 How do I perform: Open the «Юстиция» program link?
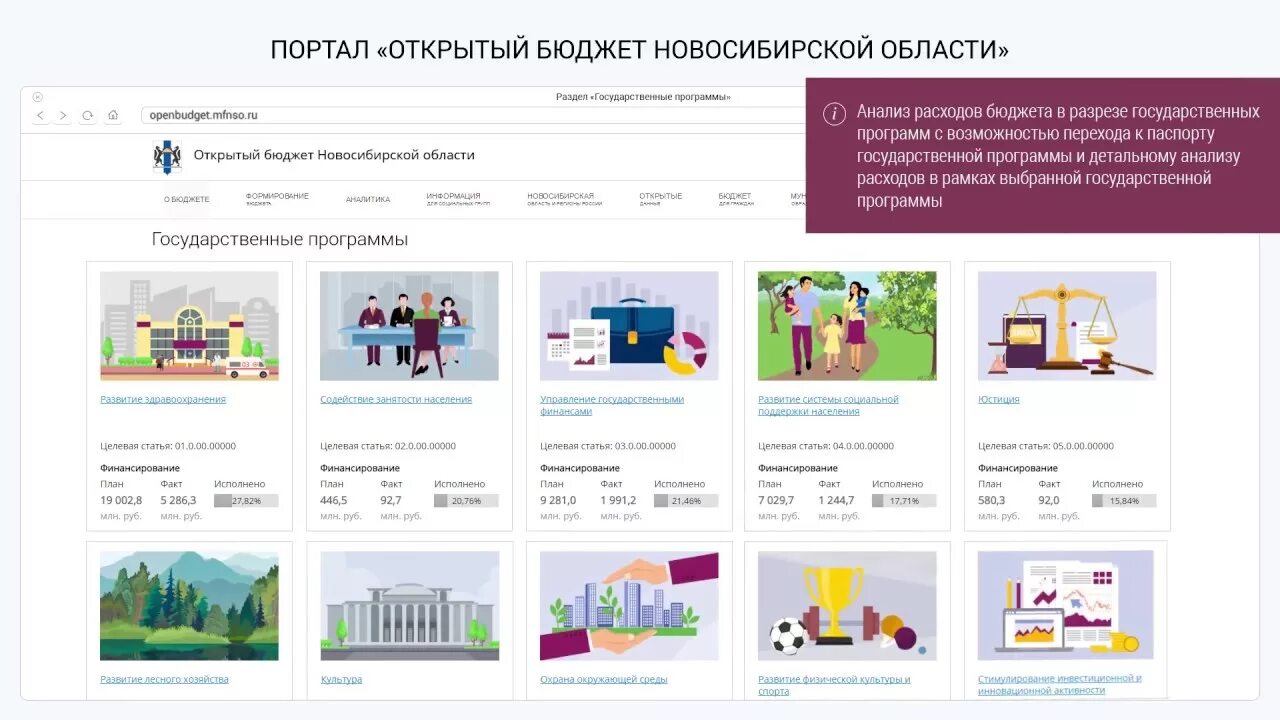point(999,399)
